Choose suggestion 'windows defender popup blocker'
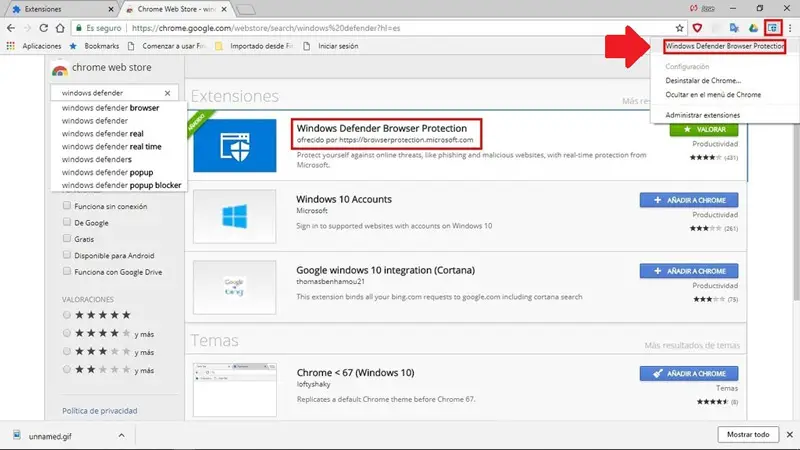This screenshot has width=800, height=450. (119, 185)
